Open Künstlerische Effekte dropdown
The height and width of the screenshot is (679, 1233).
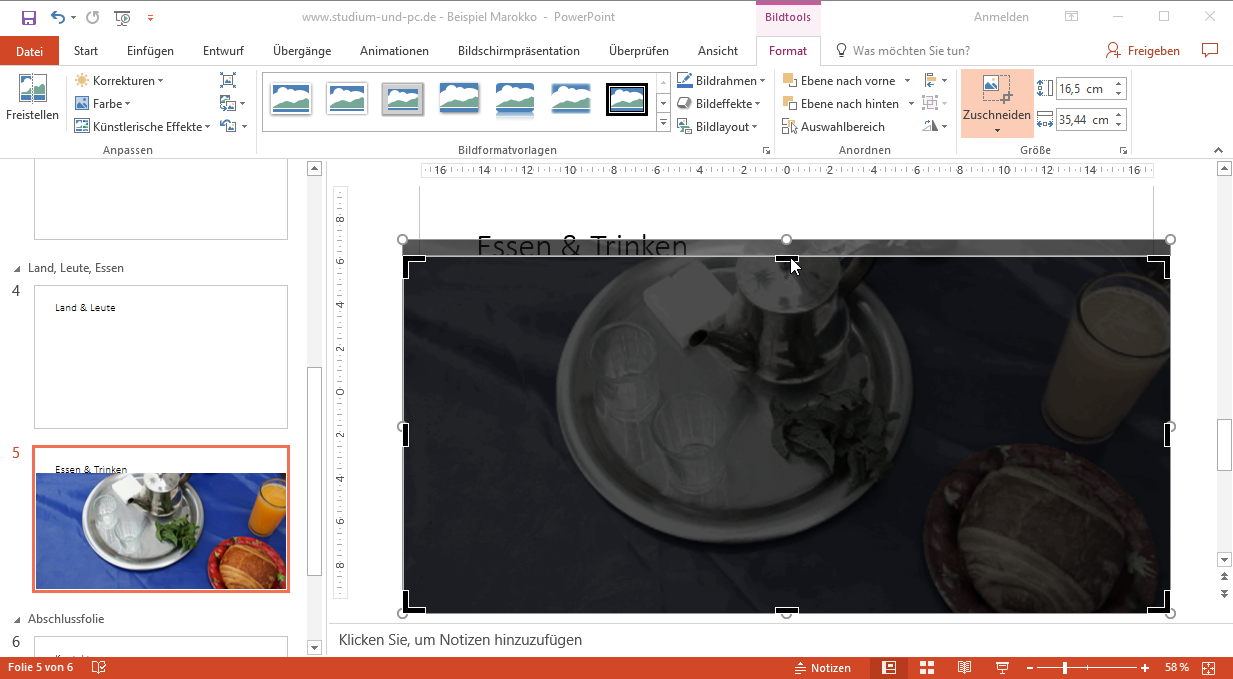pyautogui.click(x=142, y=126)
